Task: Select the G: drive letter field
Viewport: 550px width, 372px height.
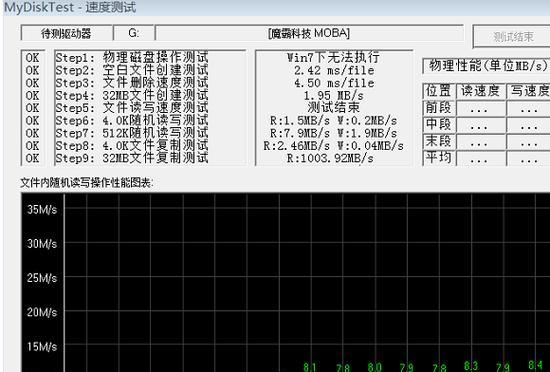Action: [x=134, y=33]
